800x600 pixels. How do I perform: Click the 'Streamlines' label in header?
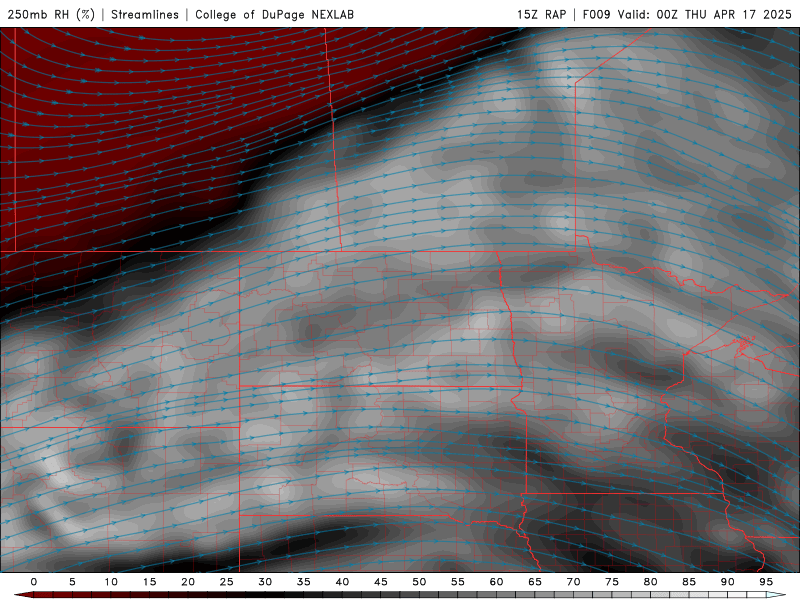145,15
